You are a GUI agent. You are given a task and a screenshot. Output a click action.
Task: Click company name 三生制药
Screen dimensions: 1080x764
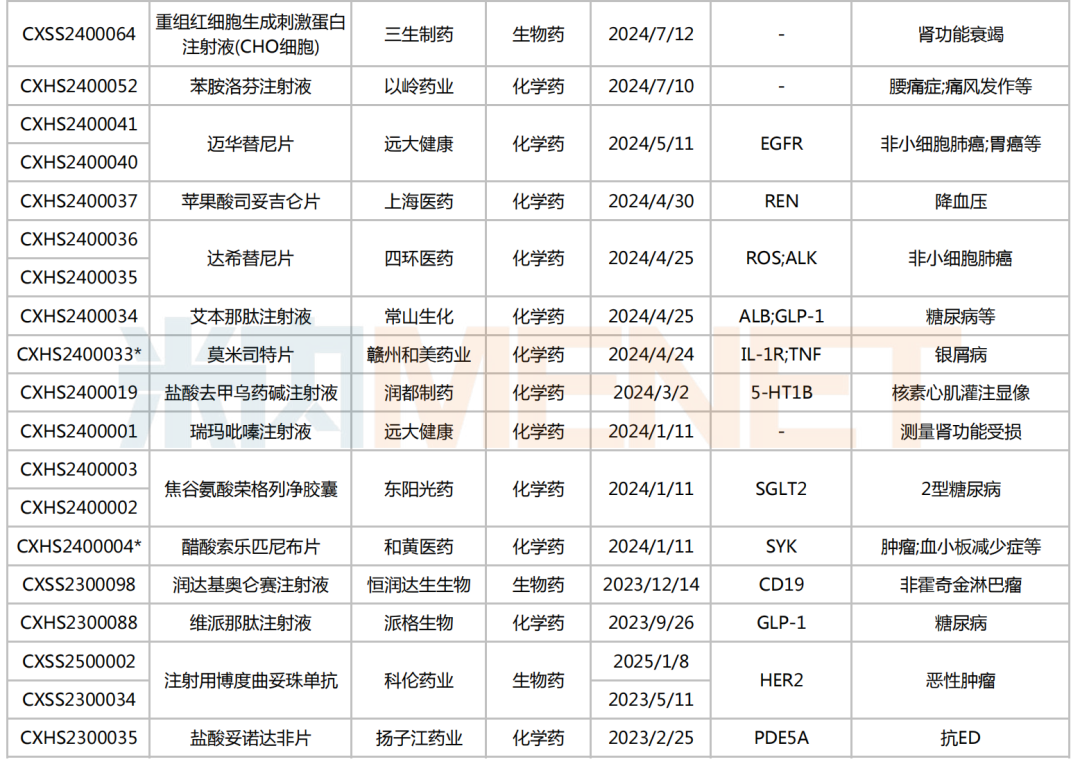coord(419,34)
